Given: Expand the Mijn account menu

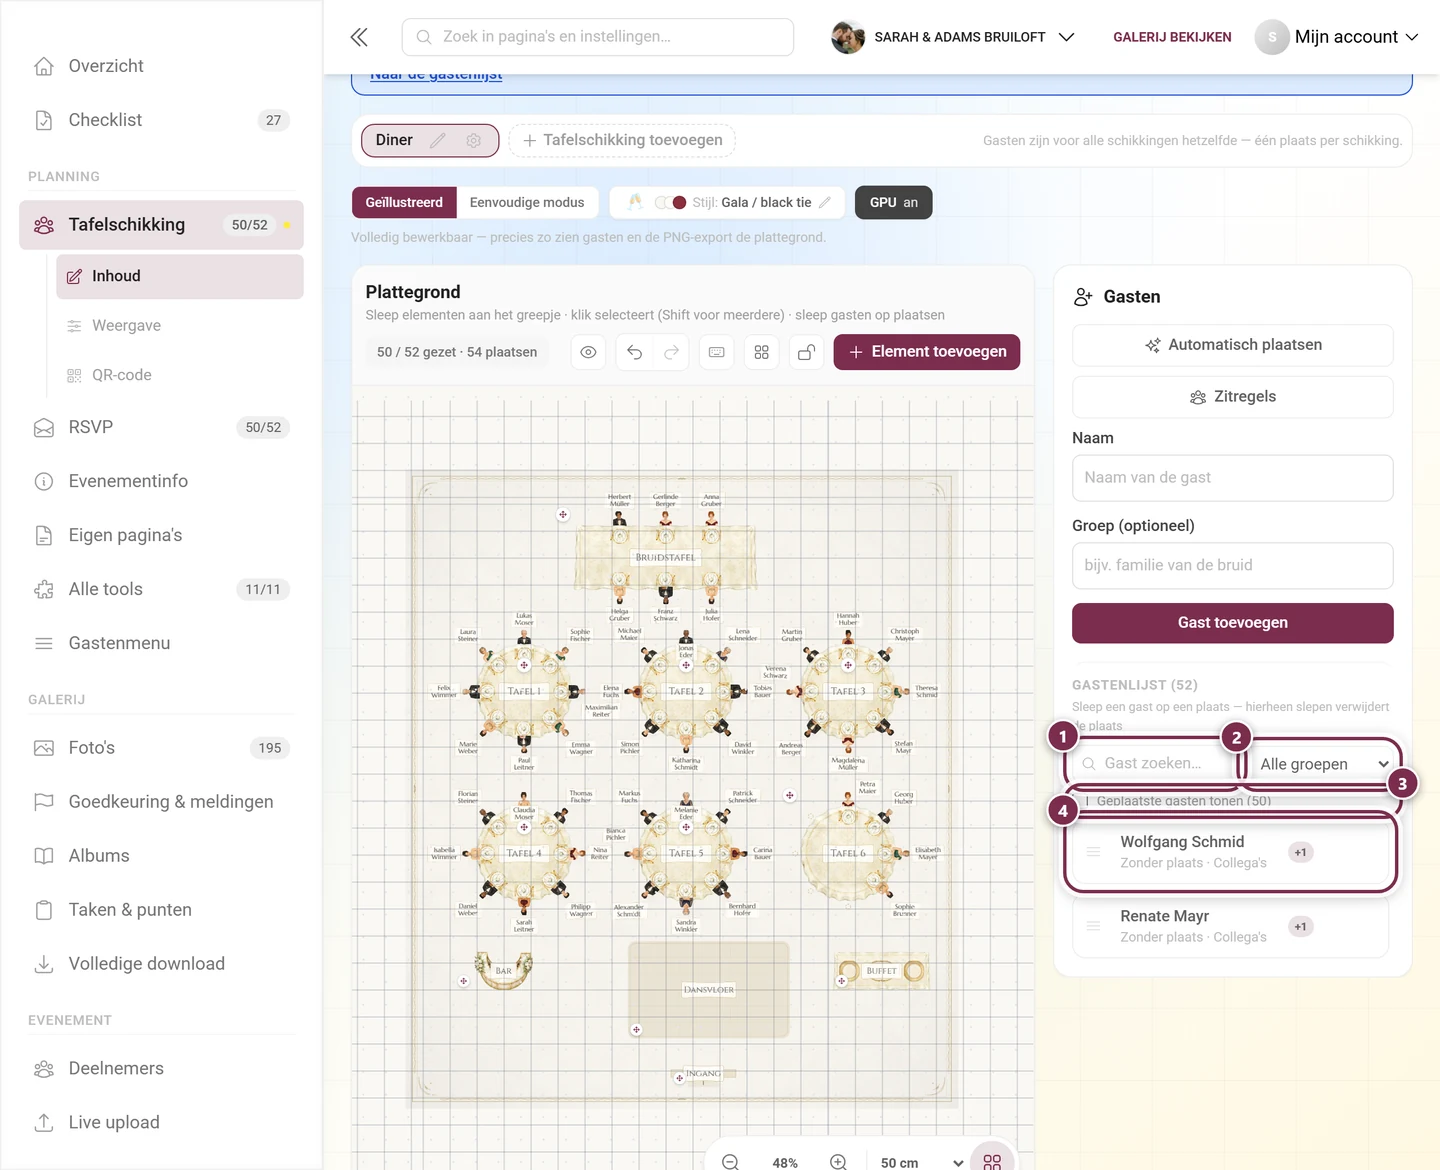Looking at the screenshot, I should [1337, 37].
